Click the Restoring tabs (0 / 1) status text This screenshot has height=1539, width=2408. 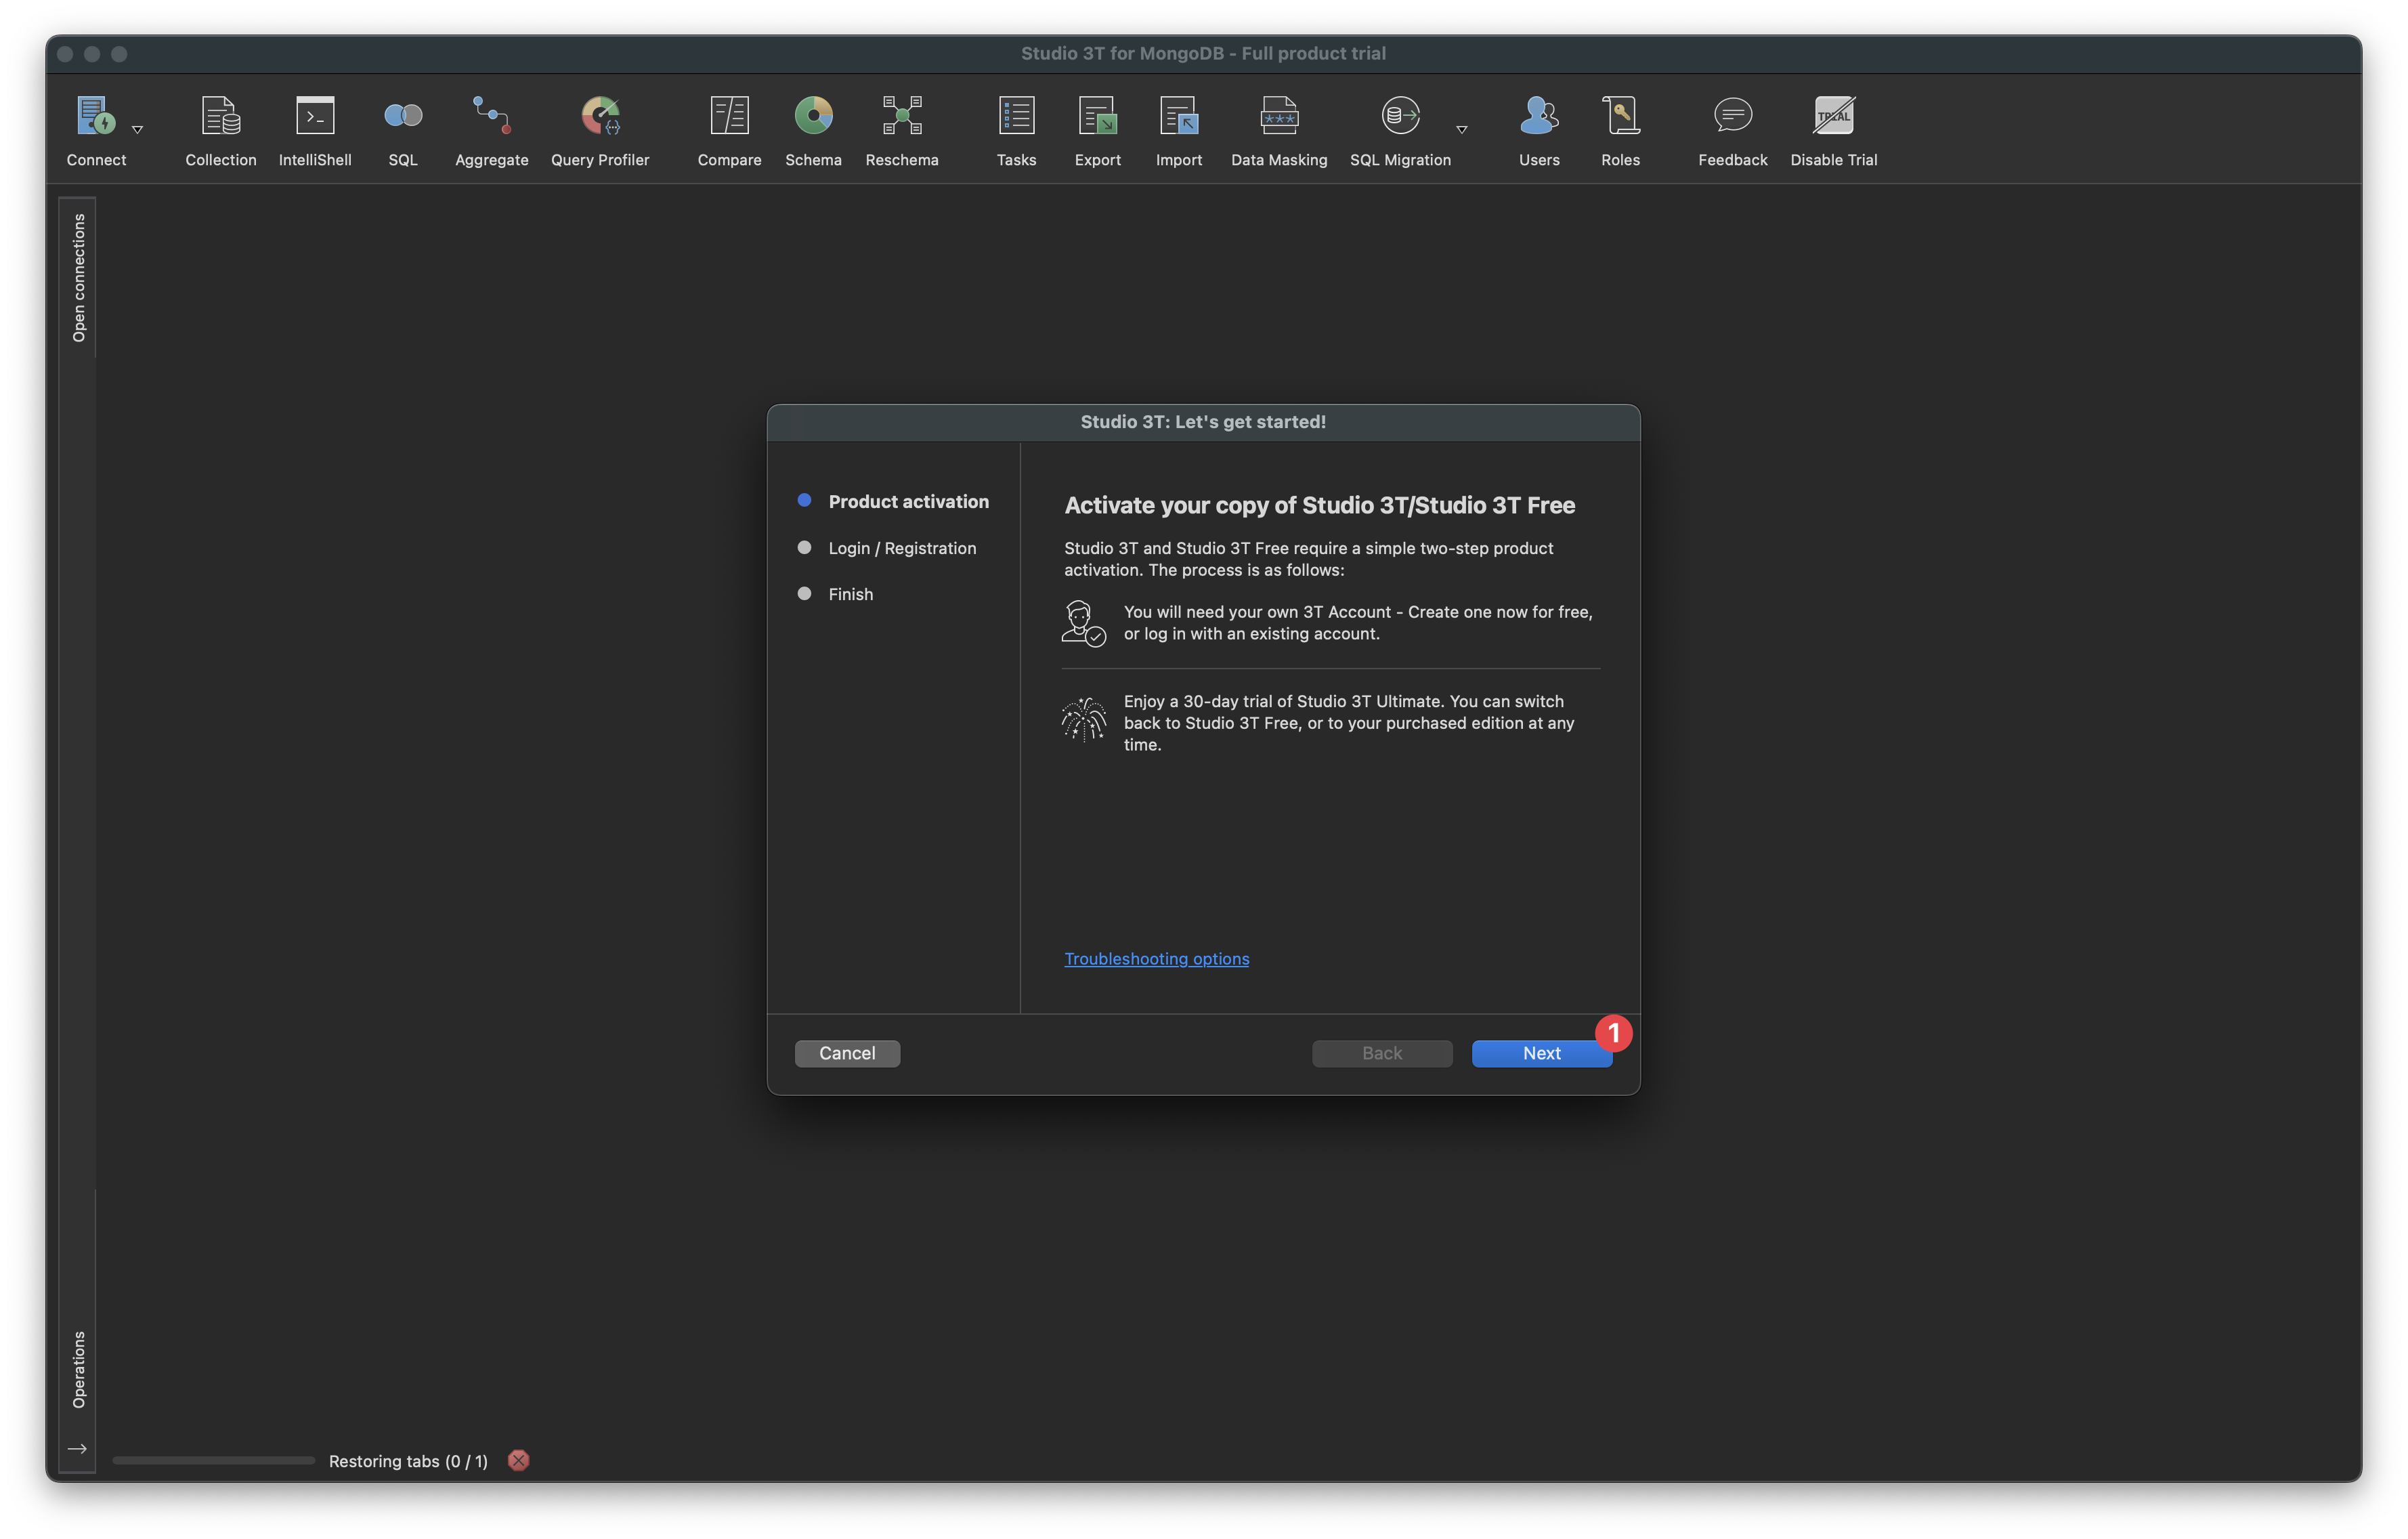[408, 1461]
